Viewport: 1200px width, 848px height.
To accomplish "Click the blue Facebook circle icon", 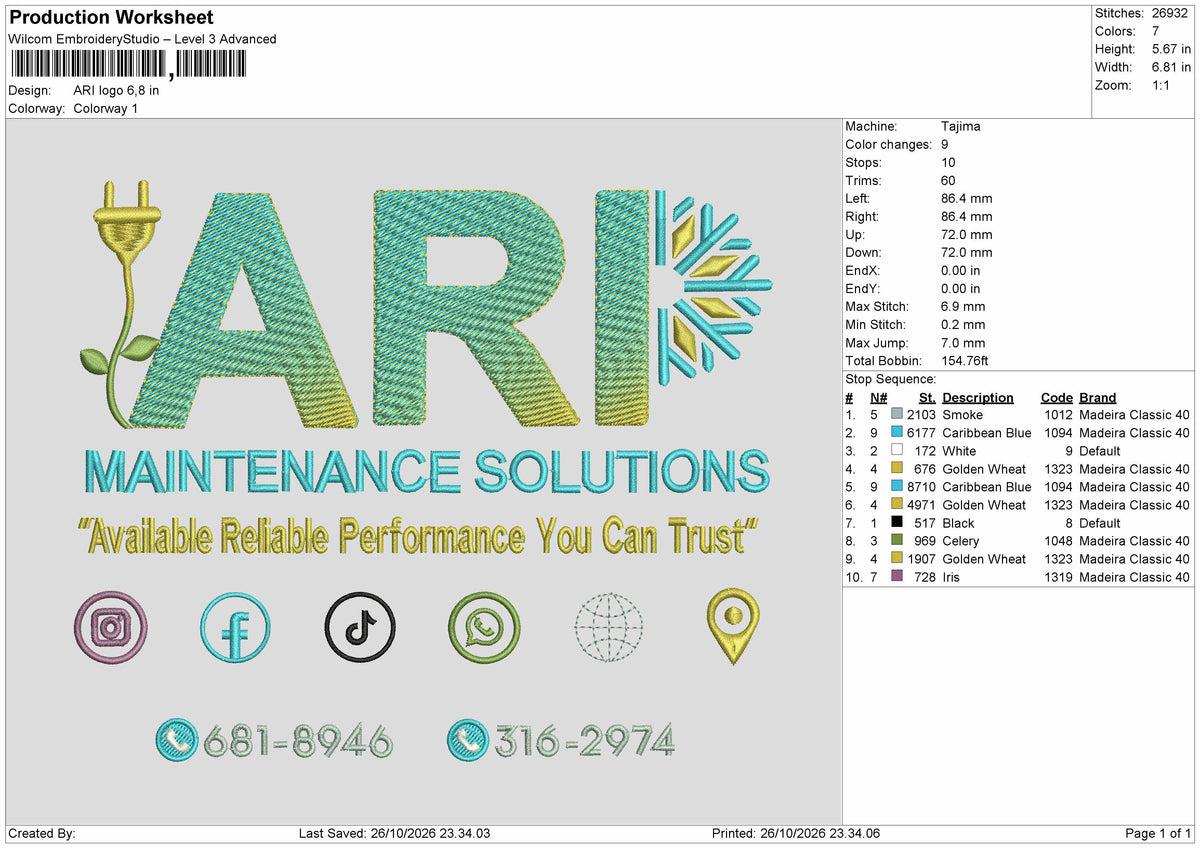I will (236, 627).
